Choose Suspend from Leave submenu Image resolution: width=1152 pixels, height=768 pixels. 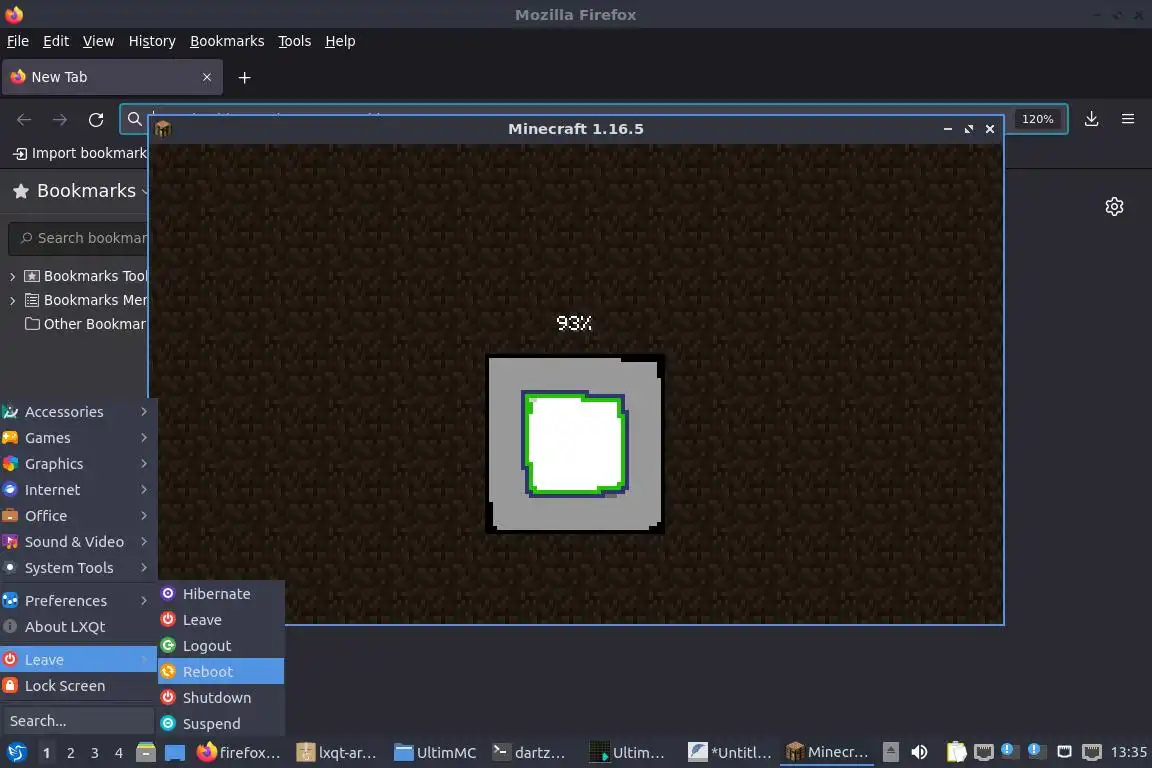(x=221, y=723)
